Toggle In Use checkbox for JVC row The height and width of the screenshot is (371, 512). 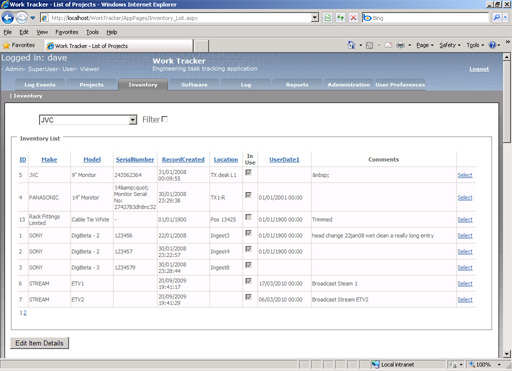(x=248, y=172)
